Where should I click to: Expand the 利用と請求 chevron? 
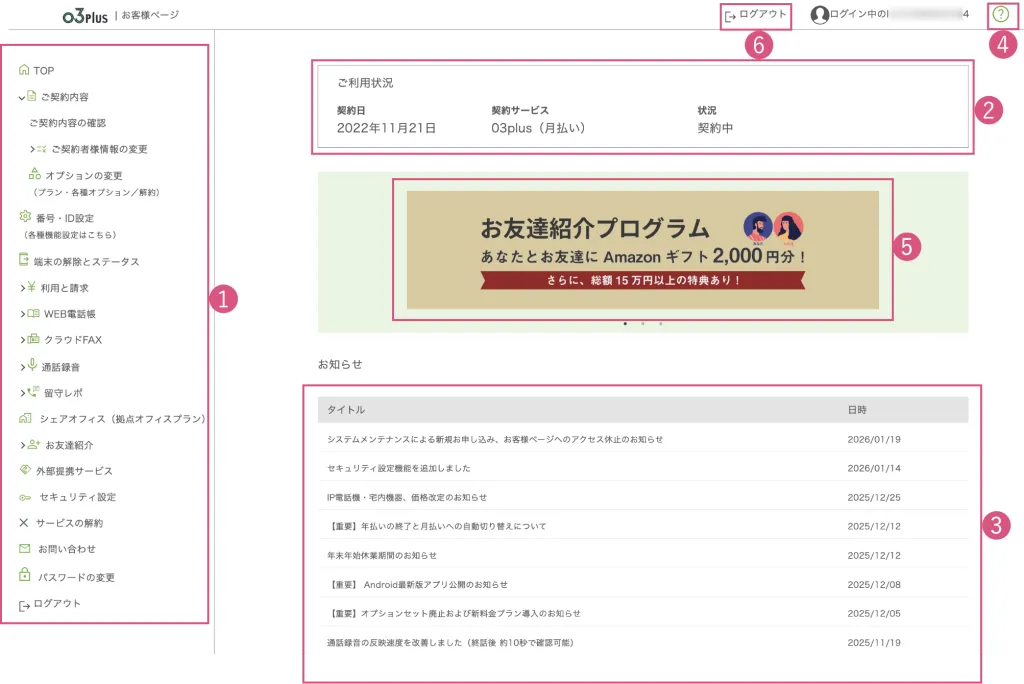(23, 287)
